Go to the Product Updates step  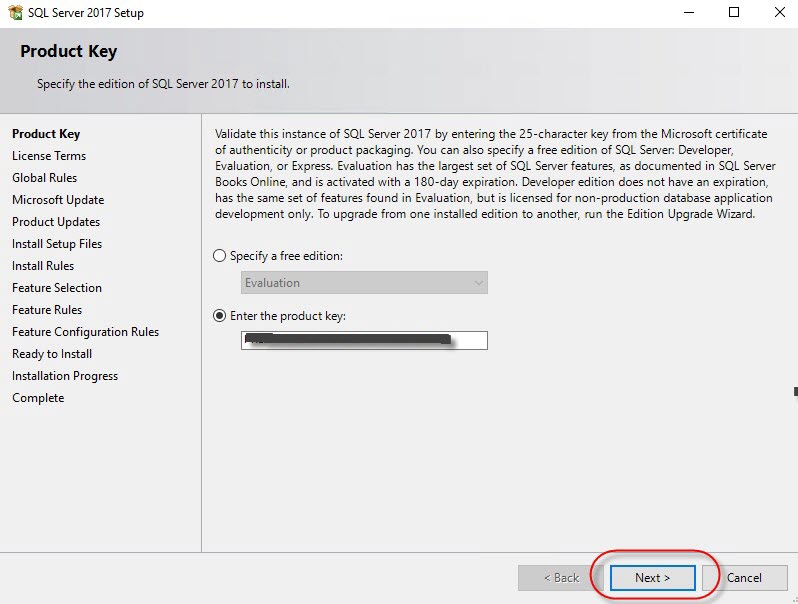pyautogui.click(x=56, y=222)
